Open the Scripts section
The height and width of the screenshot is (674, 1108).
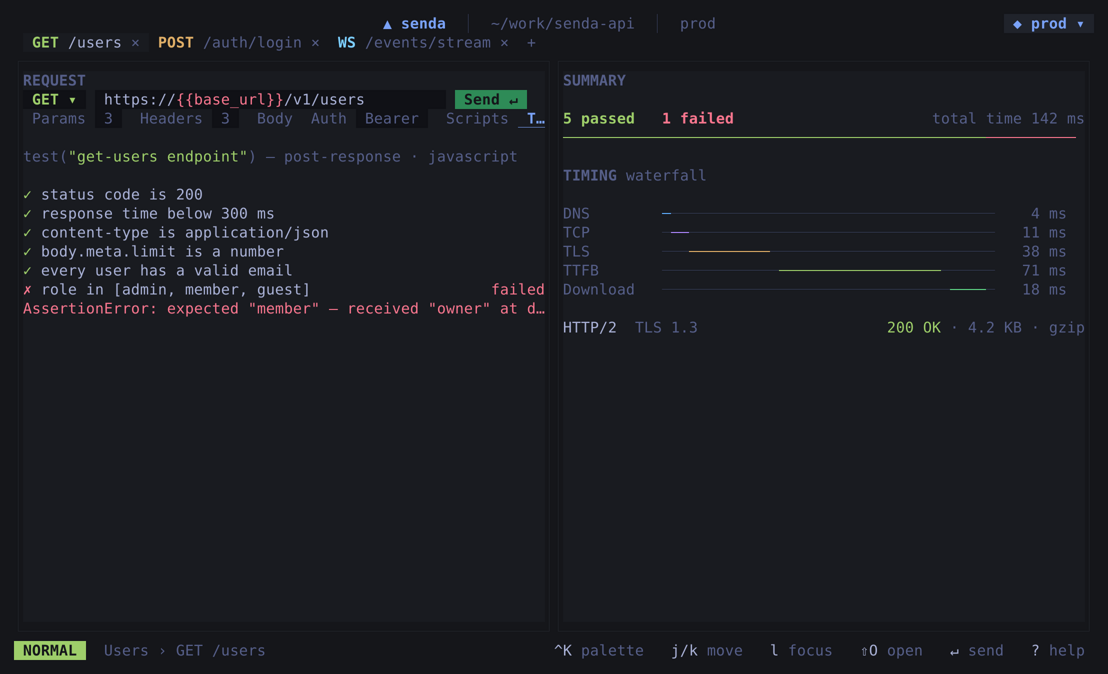coord(477,119)
